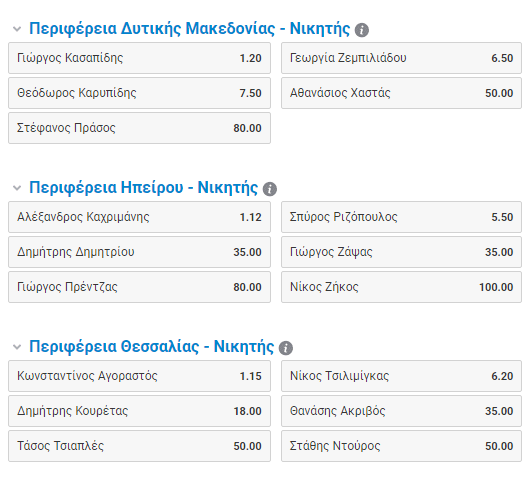Pick Αθανάσιος Χαστάς at 50.00
531x486 pixels.
[x=401, y=93]
